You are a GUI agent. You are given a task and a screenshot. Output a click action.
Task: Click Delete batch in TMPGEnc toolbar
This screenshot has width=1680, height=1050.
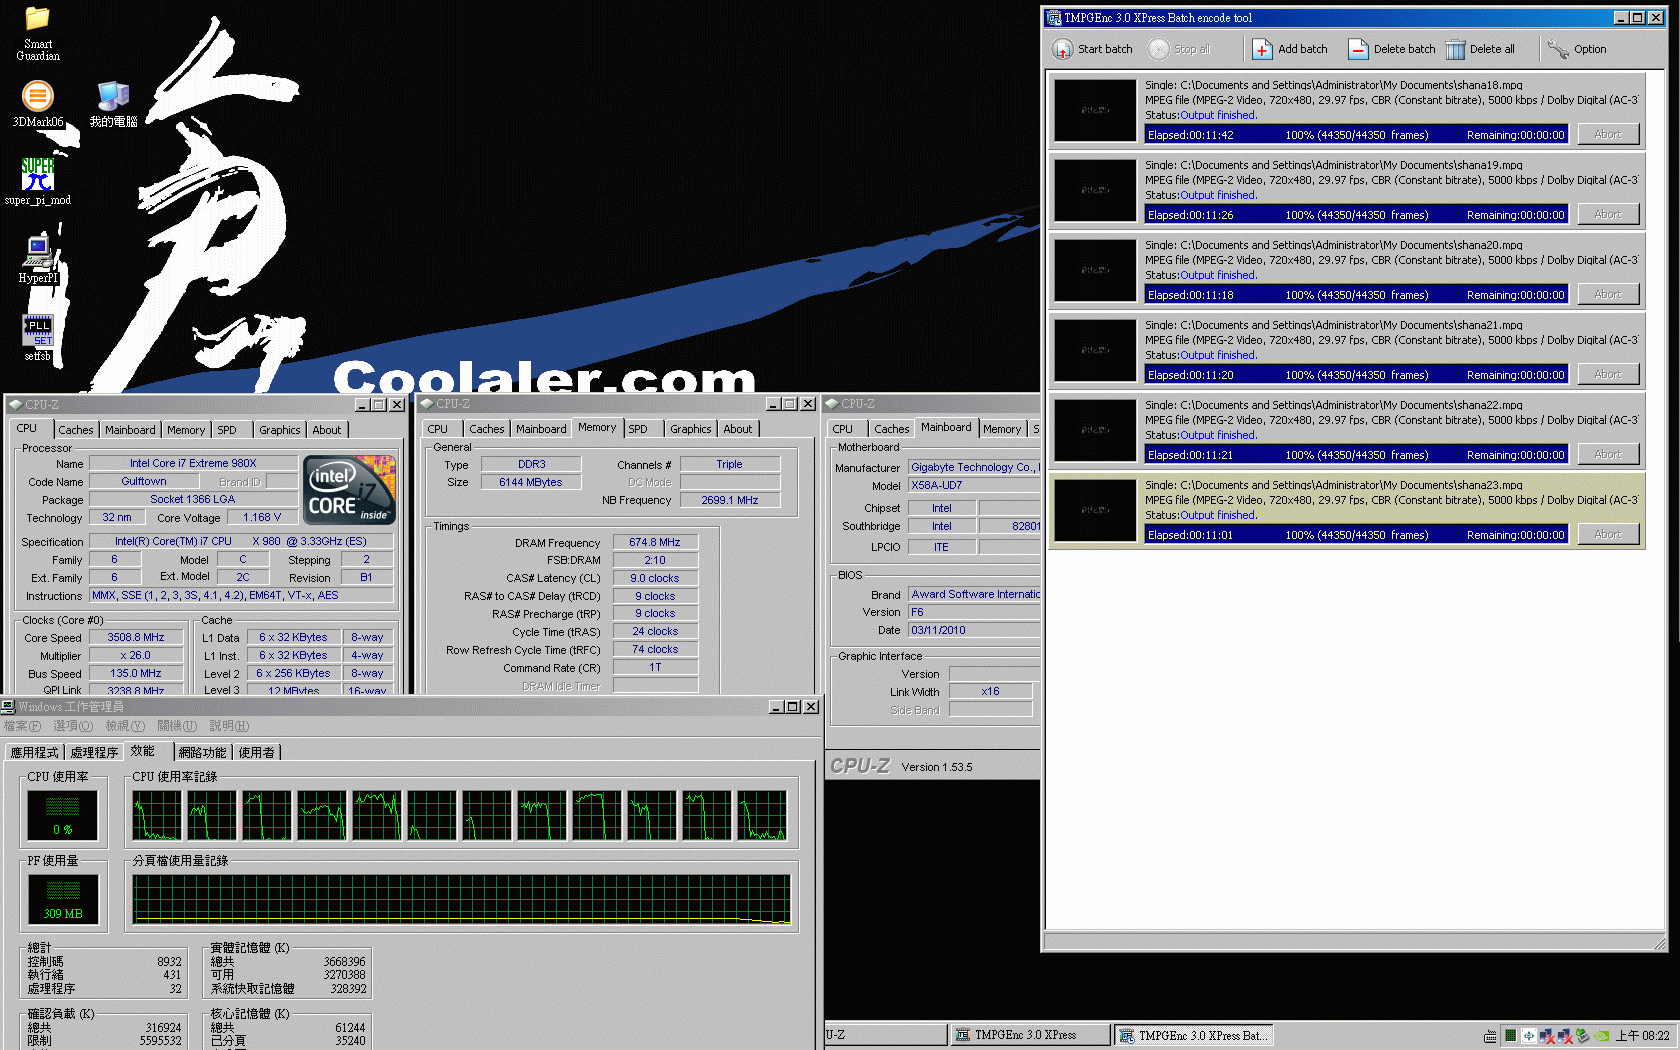pyautogui.click(x=1392, y=49)
